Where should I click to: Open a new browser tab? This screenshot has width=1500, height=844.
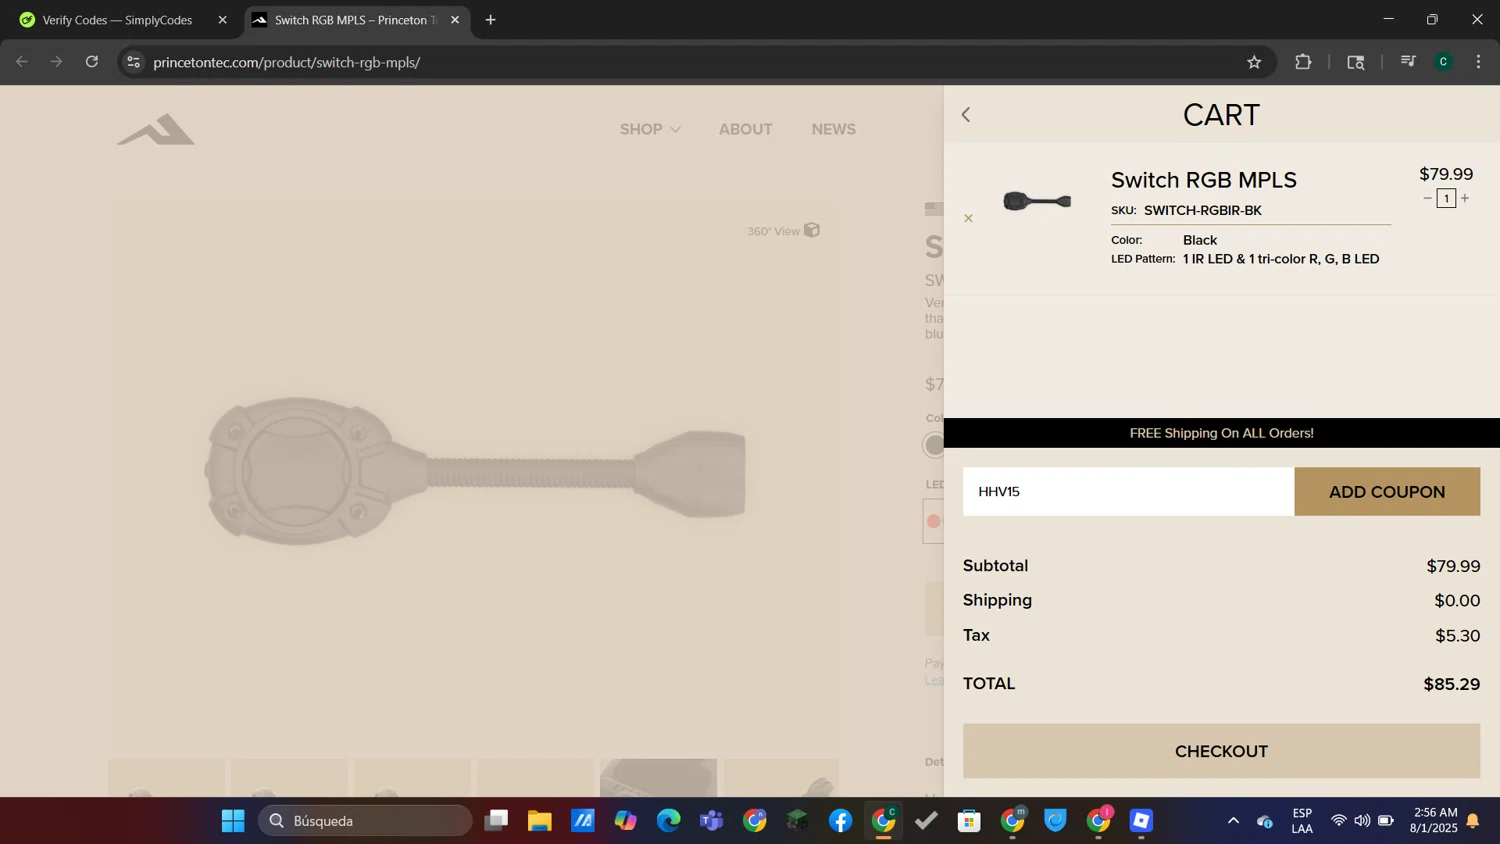(490, 20)
